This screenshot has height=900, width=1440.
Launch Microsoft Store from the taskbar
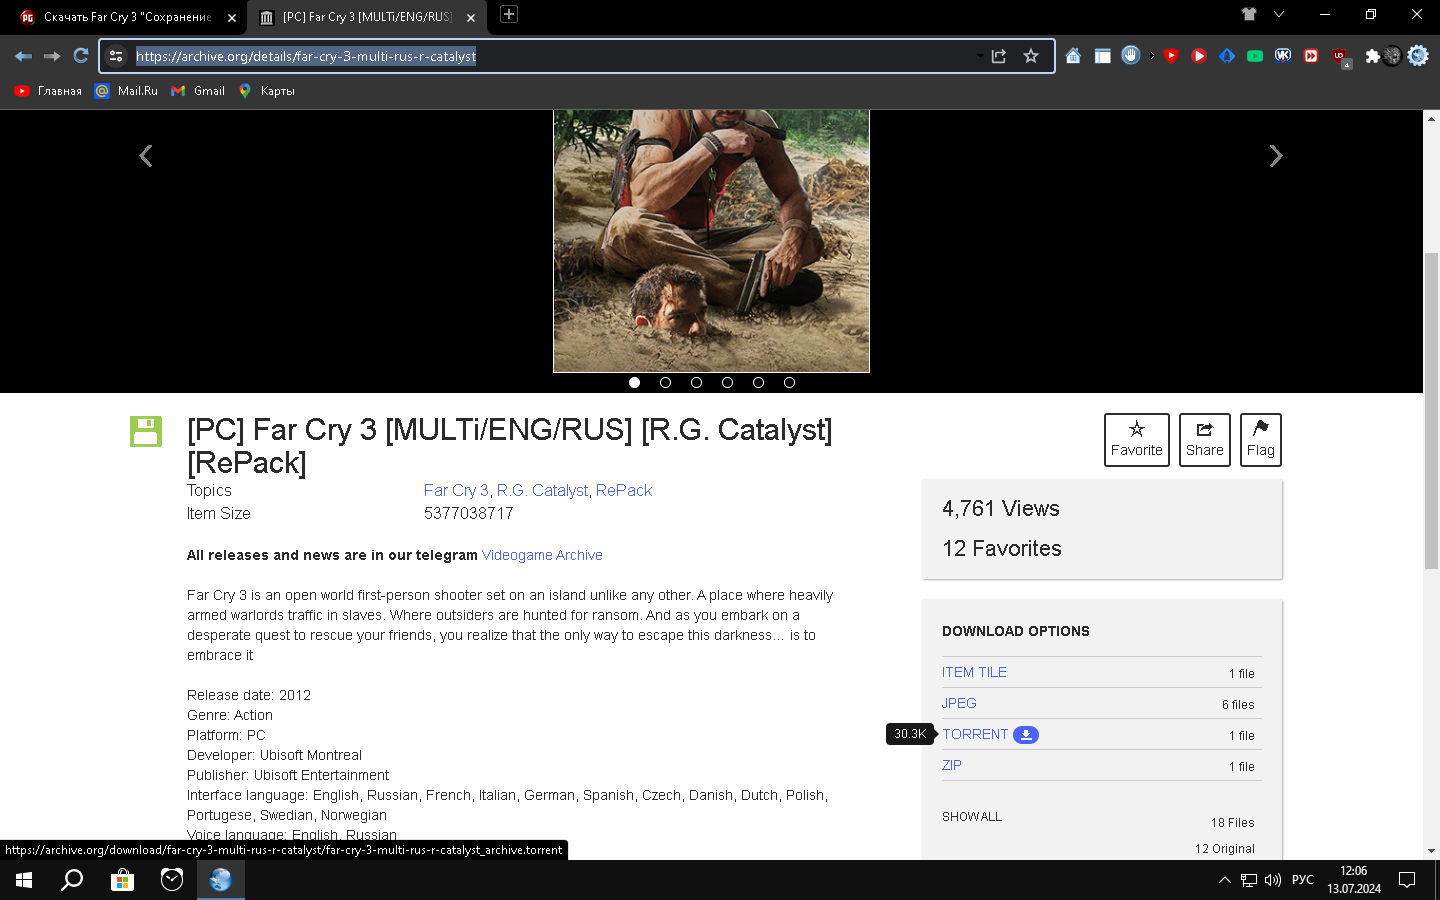pos(122,880)
